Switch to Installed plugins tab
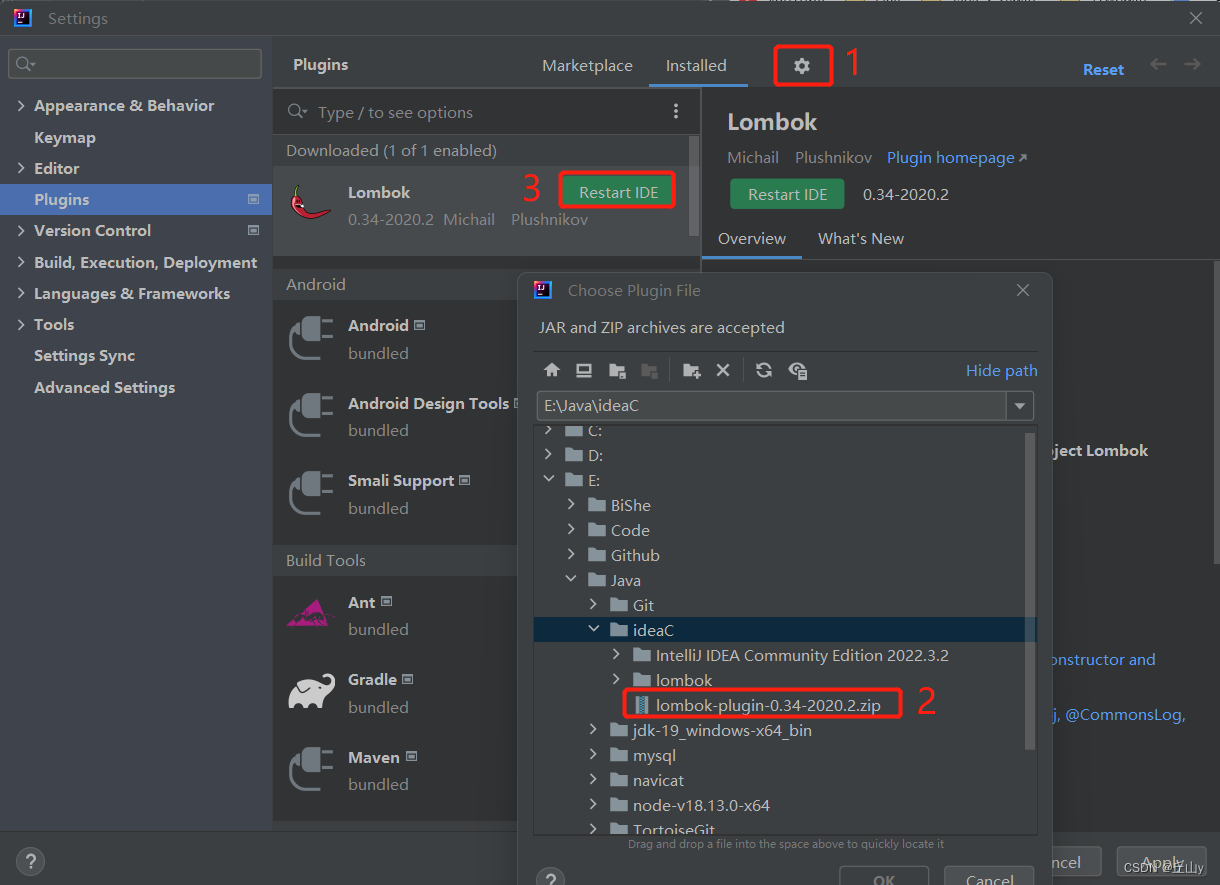1220x885 pixels. pyautogui.click(x=696, y=65)
